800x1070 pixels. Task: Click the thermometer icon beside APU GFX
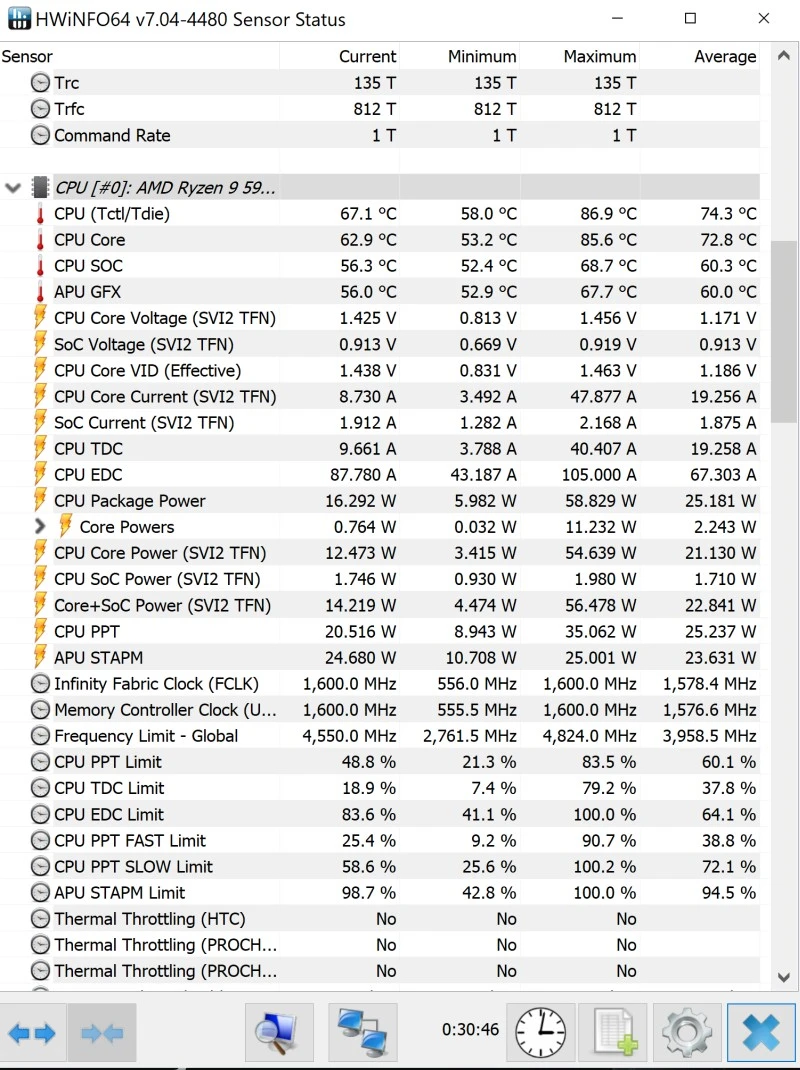click(x=40, y=292)
